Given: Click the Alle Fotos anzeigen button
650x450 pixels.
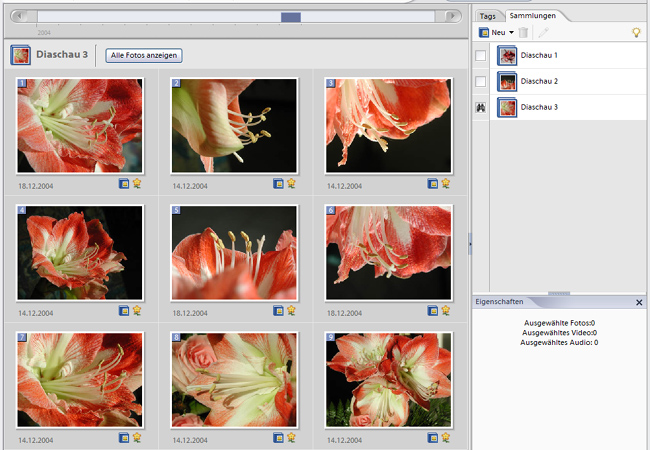Looking at the screenshot, I should coord(145,55).
